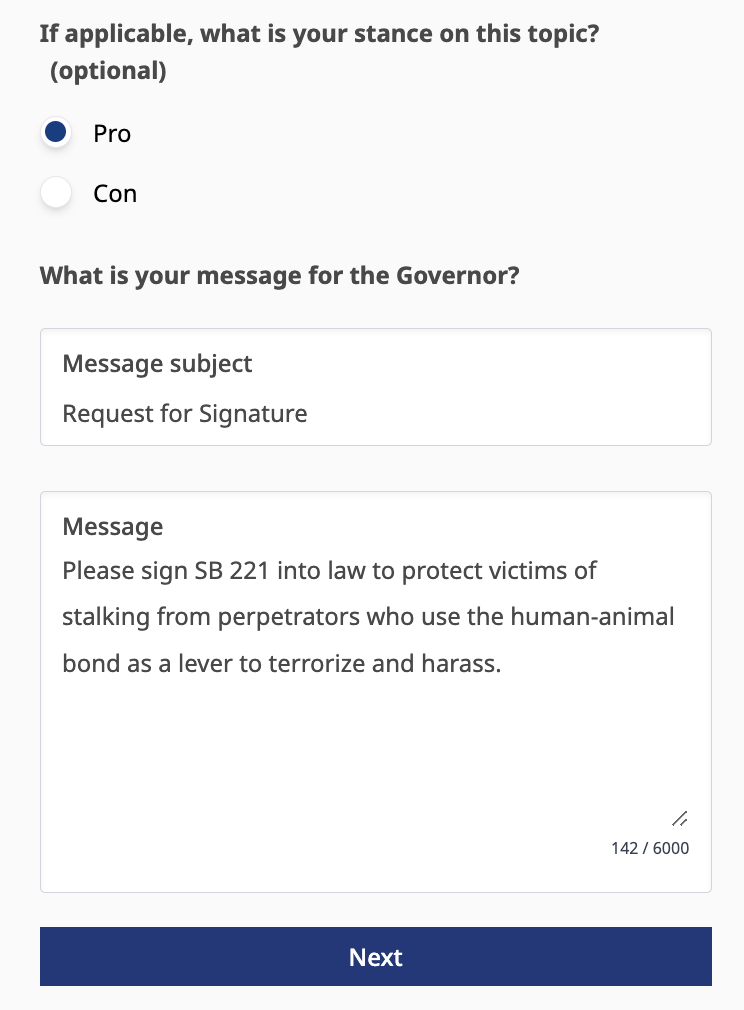Place cursor after "harass." in message
The width and height of the screenshot is (744, 1010).
click(x=501, y=663)
